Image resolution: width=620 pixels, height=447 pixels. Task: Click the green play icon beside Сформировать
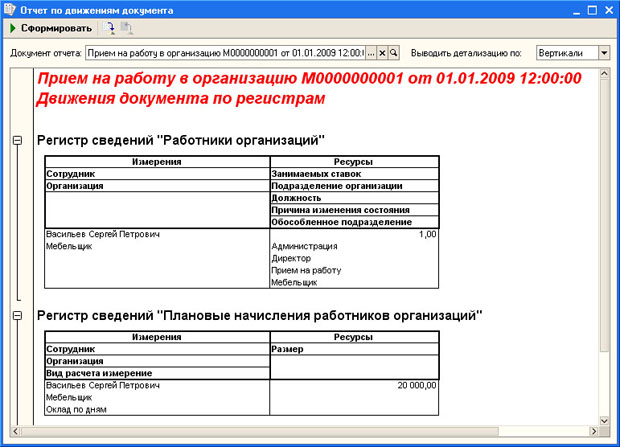[x=13, y=28]
